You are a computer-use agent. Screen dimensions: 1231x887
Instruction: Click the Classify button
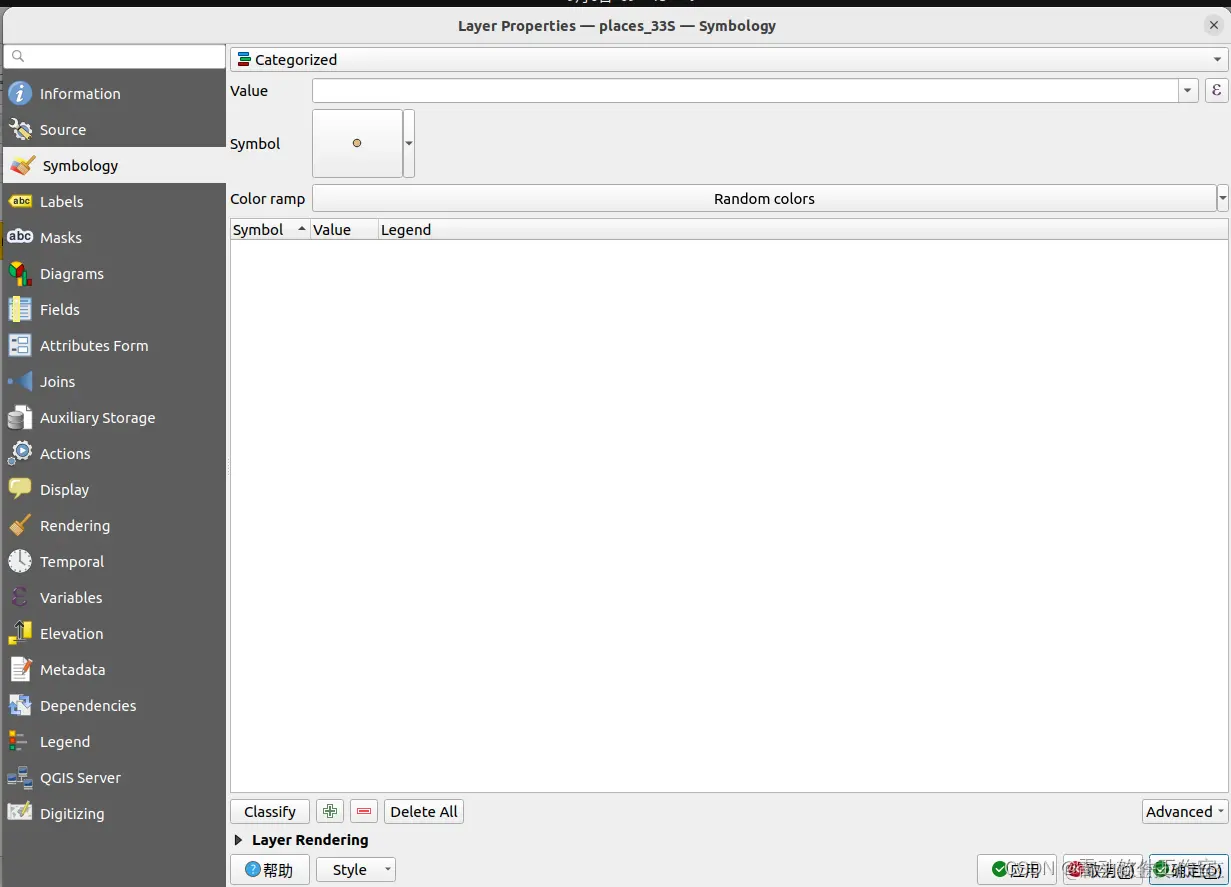(270, 812)
